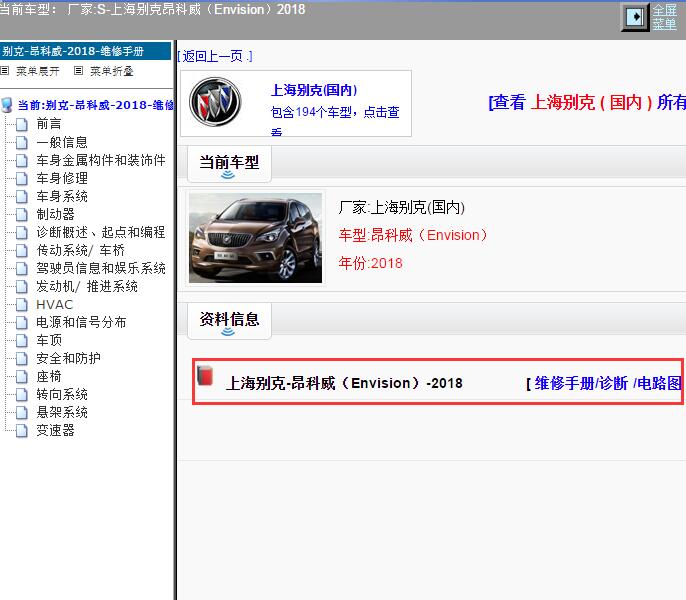Viewport: 686px width, 600px height.
Task: Click page icon beside 驾驶员信息和娱乐系统
Action: coord(22,269)
